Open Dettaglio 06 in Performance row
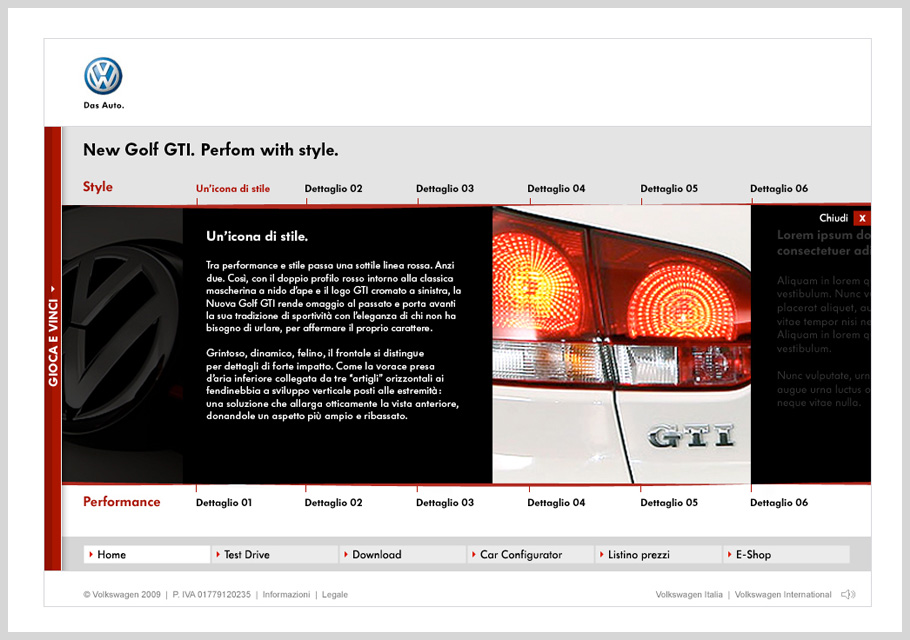This screenshot has width=910, height=640. (779, 502)
